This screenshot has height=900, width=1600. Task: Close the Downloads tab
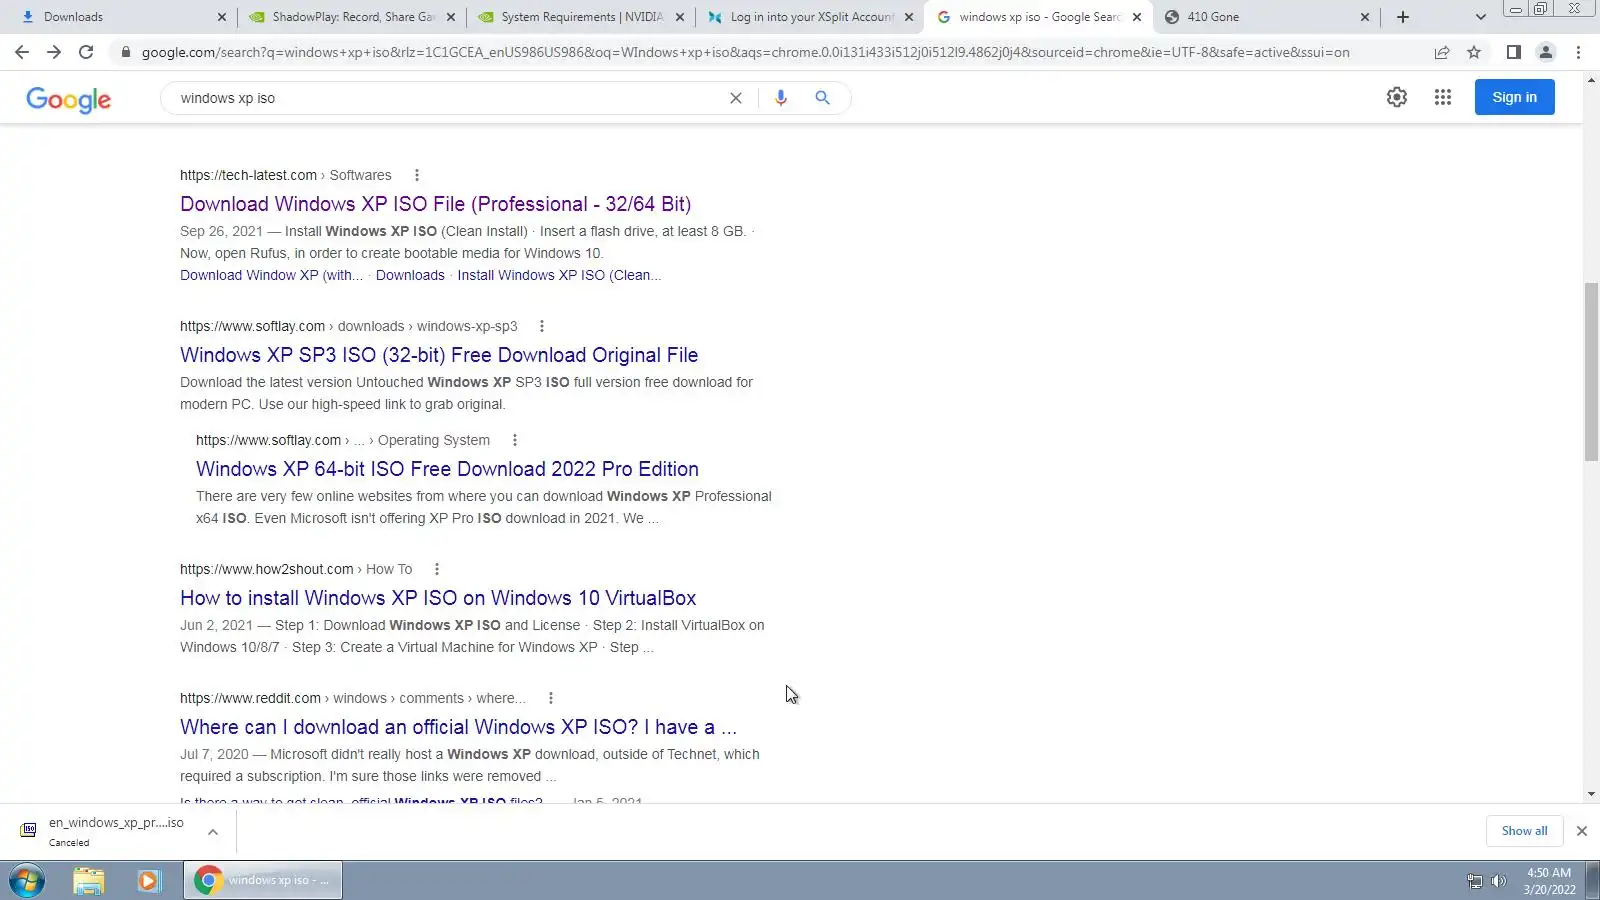coord(222,17)
